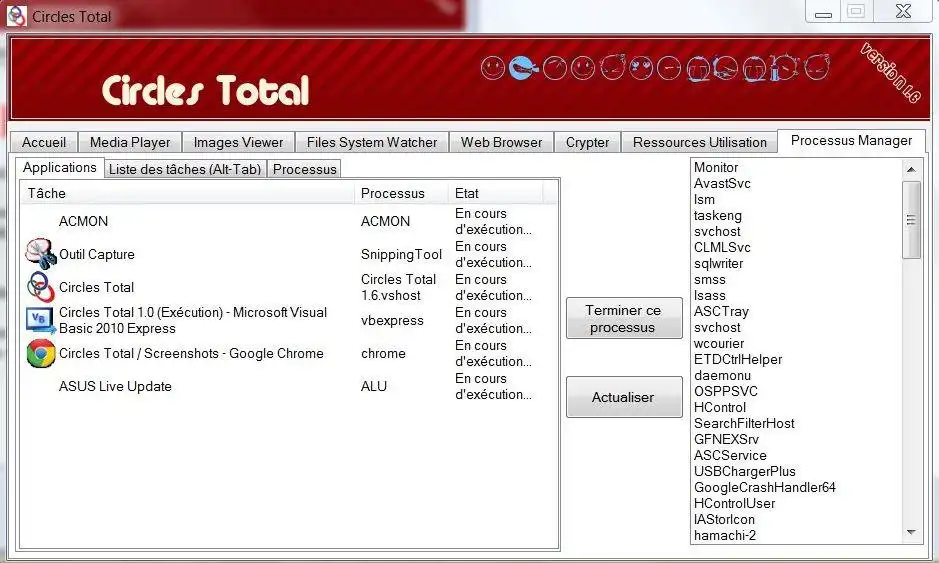Select Circles Total / Screenshots - Google Chrome task
939x563 pixels.
[x=191, y=353]
